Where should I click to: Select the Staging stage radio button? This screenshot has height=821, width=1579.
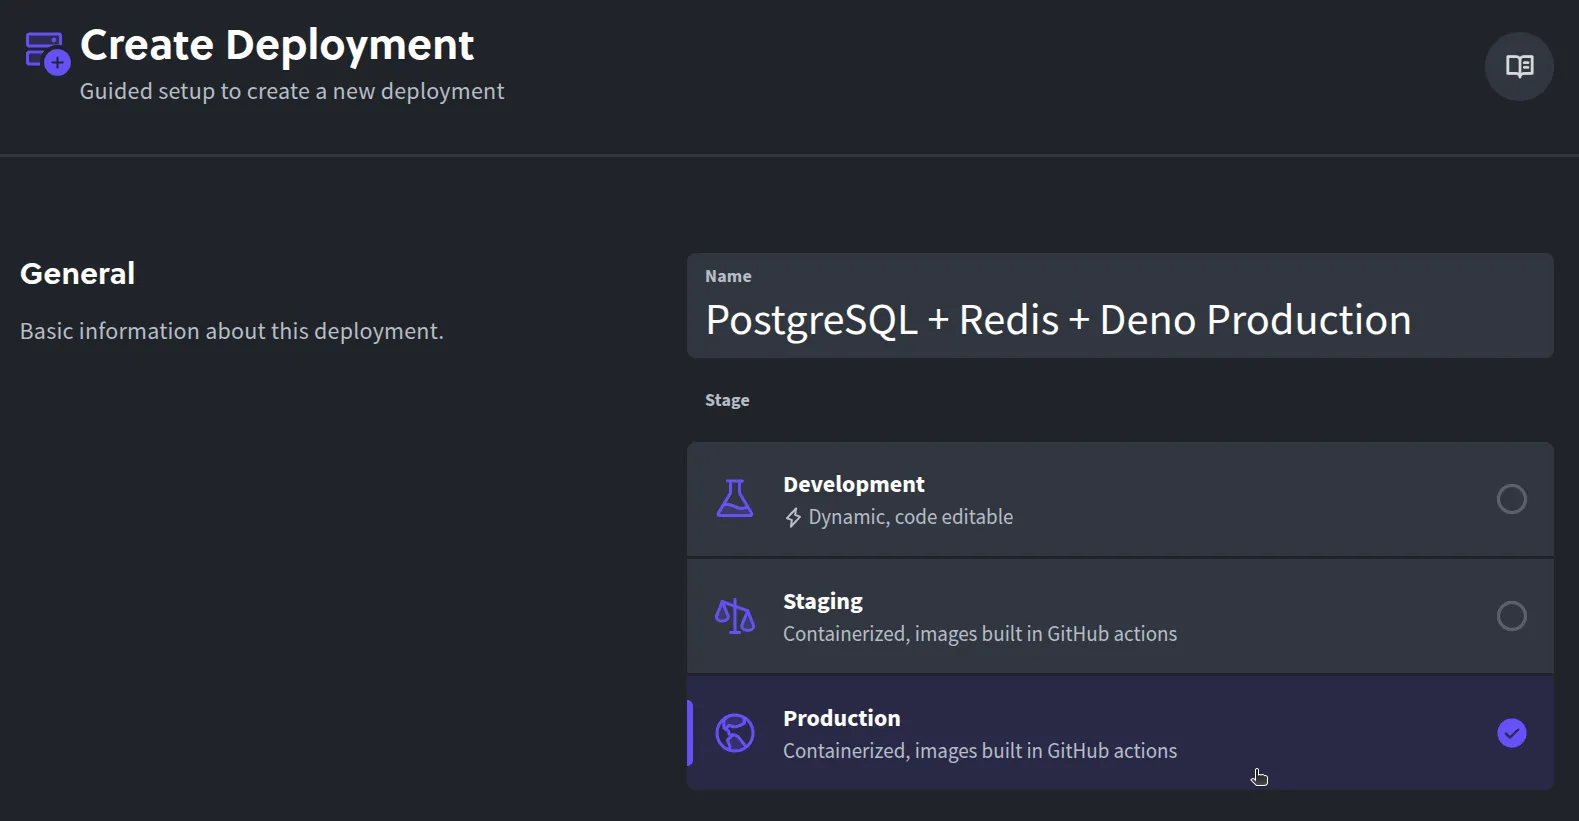click(x=1511, y=616)
